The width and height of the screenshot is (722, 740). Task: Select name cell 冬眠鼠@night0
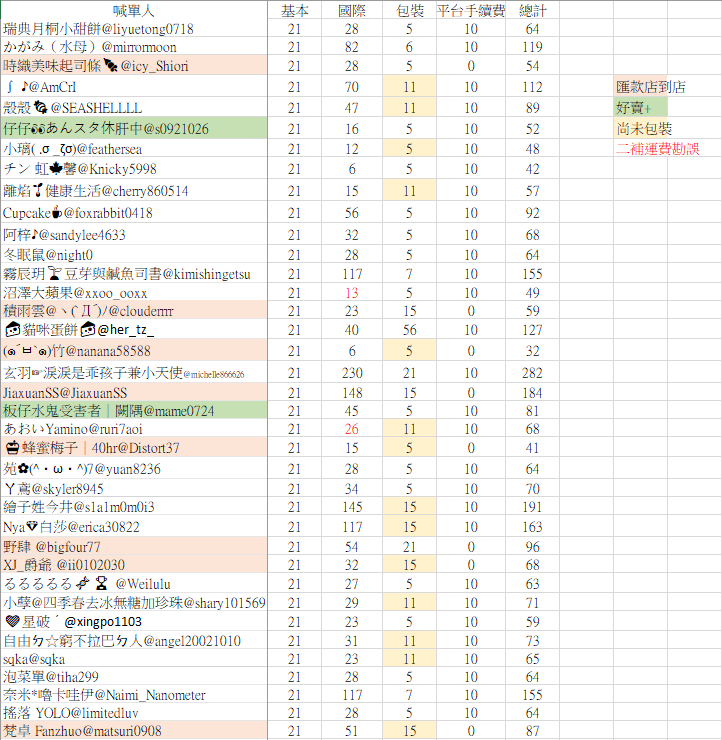(134, 255)
